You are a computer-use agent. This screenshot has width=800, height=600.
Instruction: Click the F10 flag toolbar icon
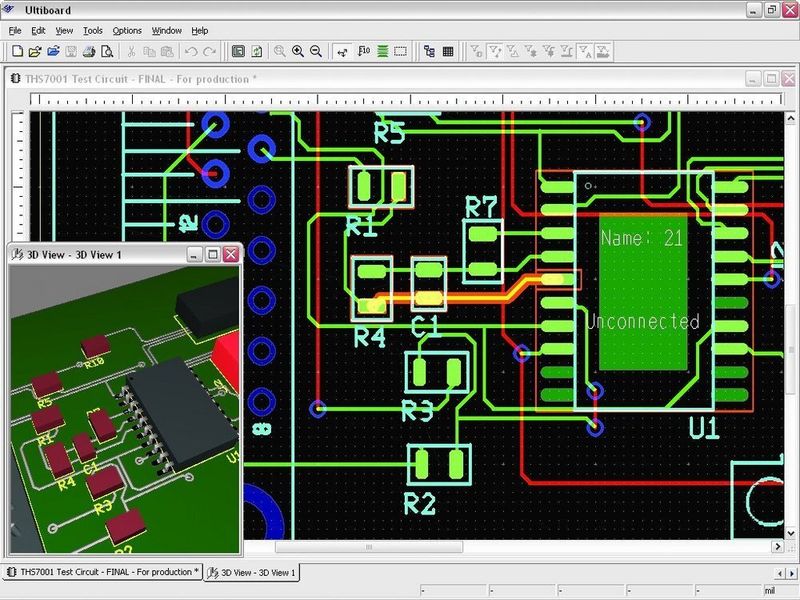coord(364,51)
